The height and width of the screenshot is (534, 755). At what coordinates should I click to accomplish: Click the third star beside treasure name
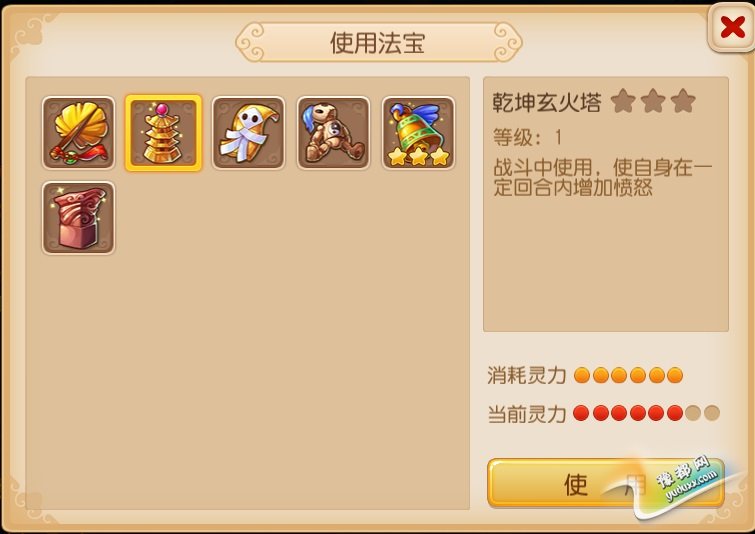683,101
